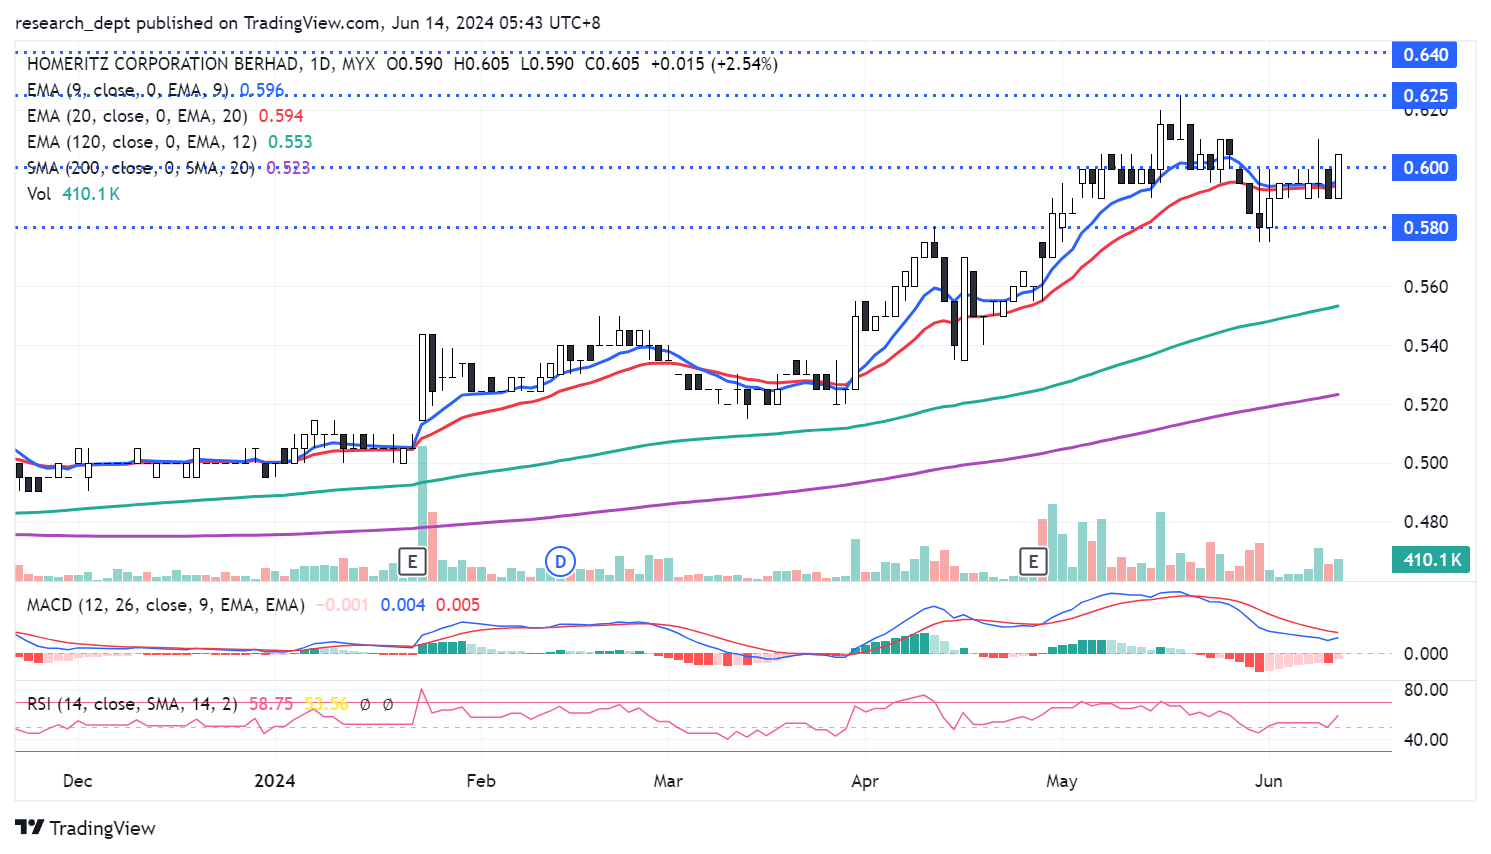Image resolution: width=1491 pixels, height=854 pixels.
Task: Select the EMA 9 indicator legend
Action: point(127,90)
